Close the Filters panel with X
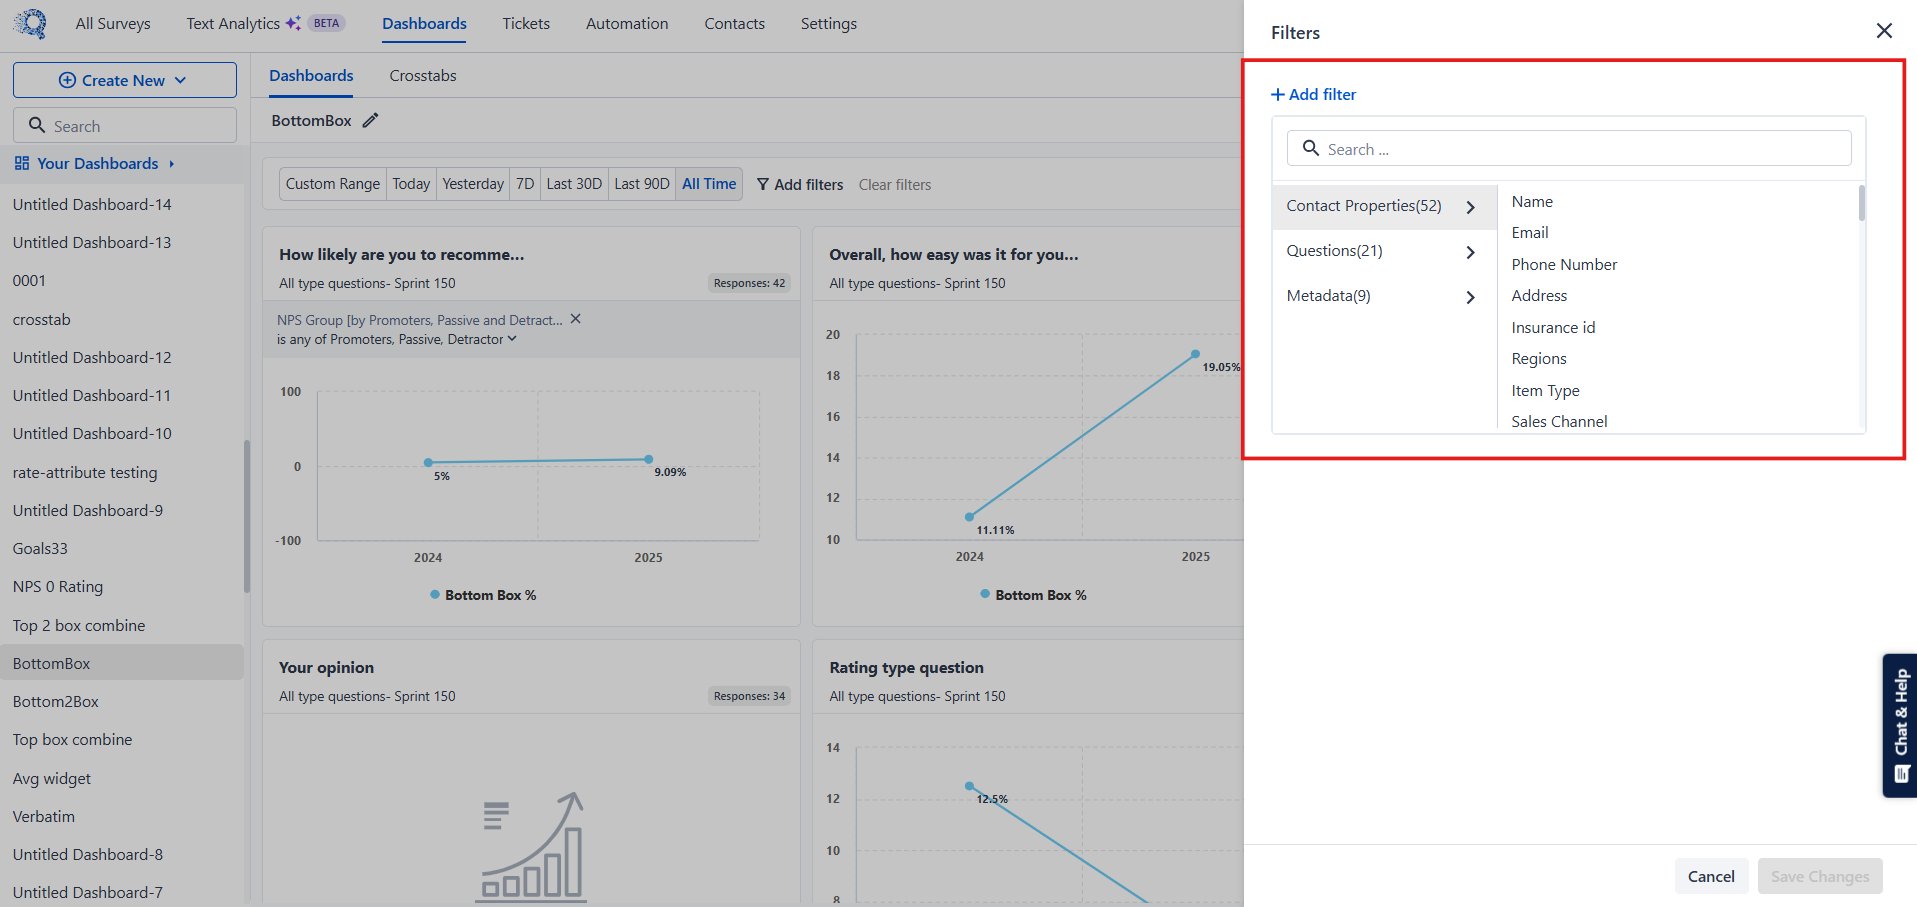1917x907 pixels. (1883, 31)
